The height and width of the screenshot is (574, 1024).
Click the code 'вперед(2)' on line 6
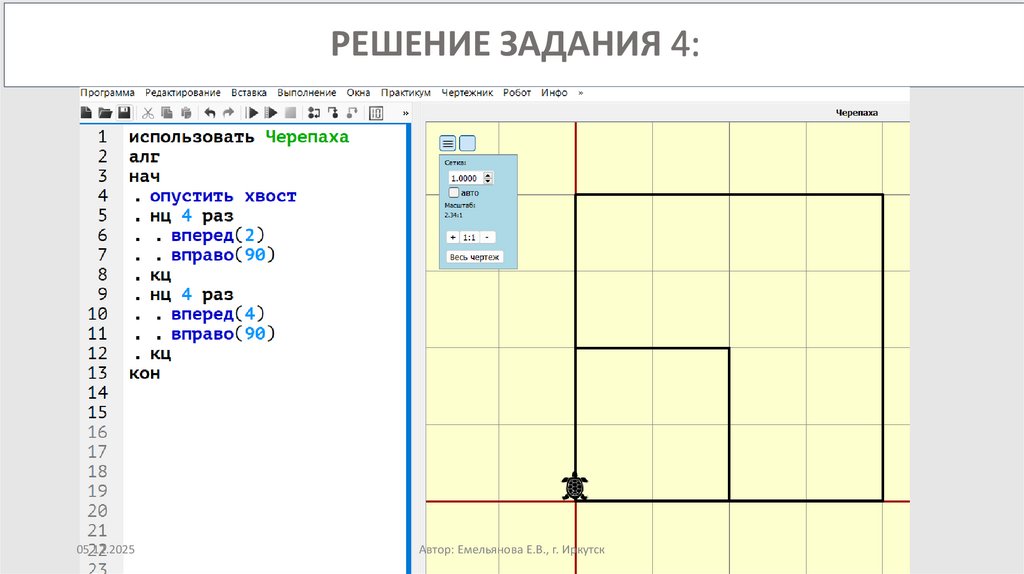coord(218,236)
